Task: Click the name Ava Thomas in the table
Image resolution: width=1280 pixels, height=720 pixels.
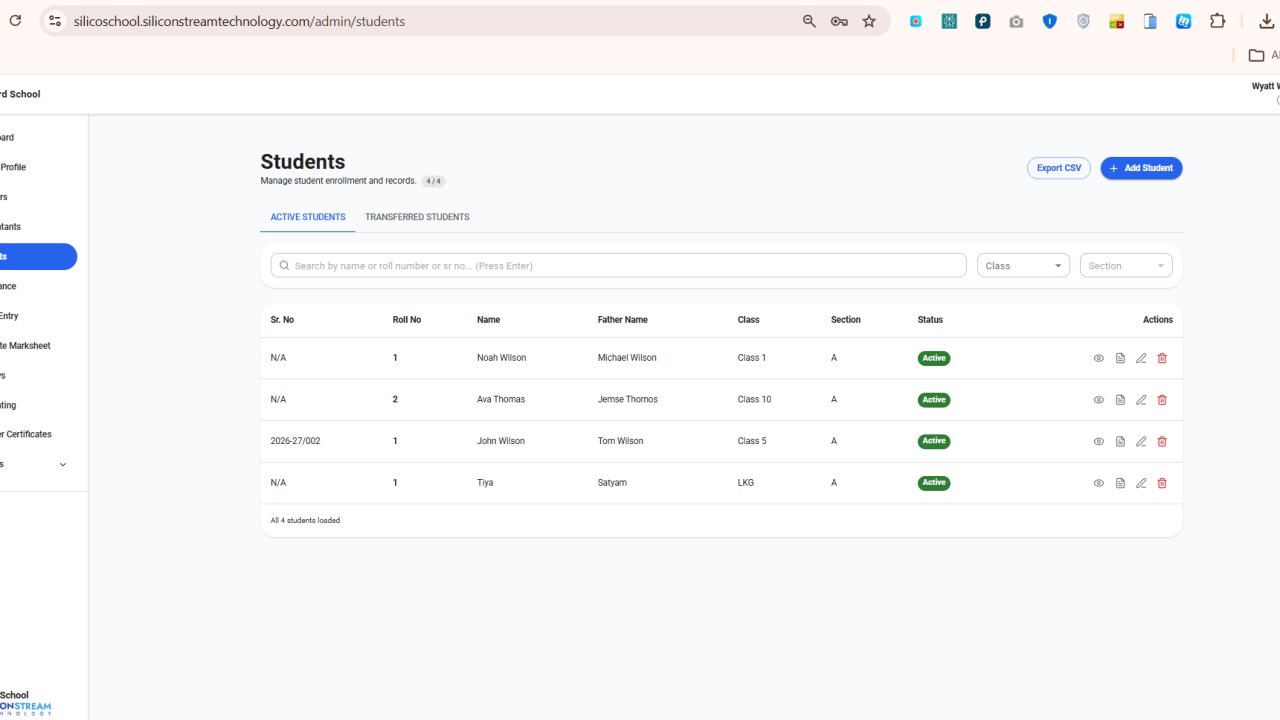Action: click(501, 400)
